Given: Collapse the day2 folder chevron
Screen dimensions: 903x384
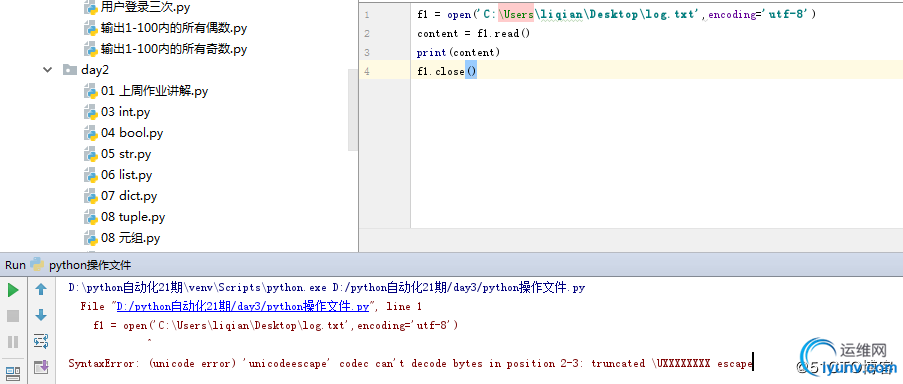Looking at the screenshot, I should (x=47, y=70).
